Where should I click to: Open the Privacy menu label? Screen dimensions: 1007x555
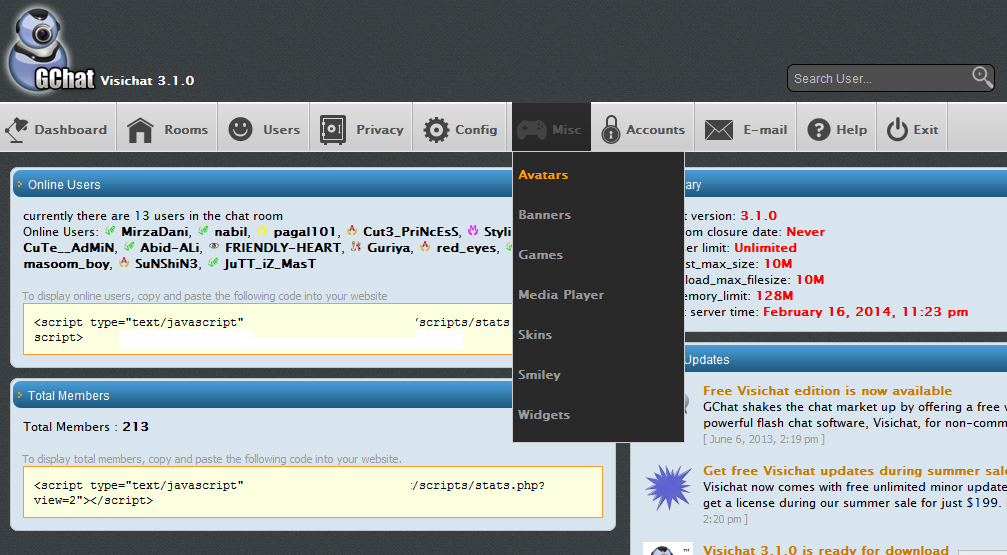point(380,130)
